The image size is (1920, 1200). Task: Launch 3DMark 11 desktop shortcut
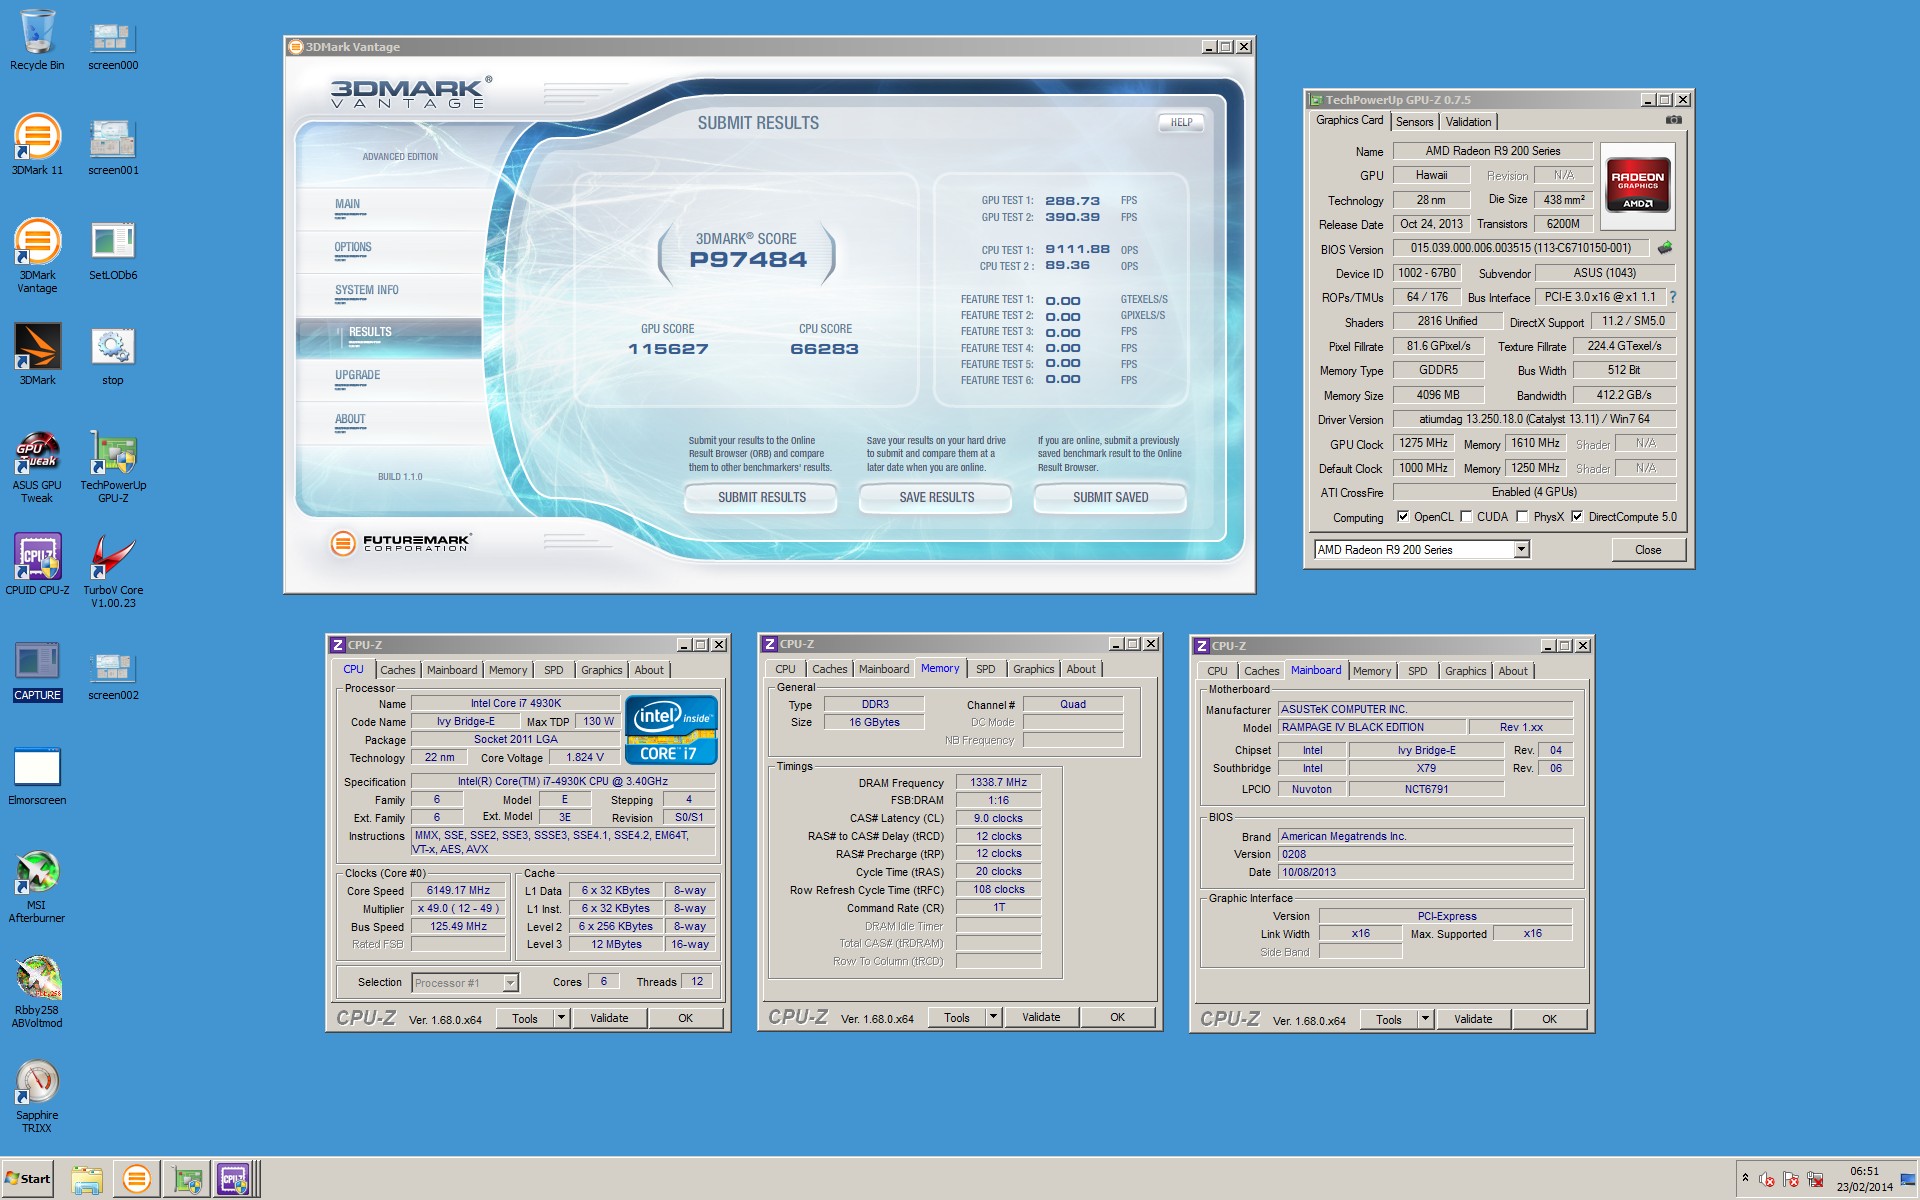point(37,145)
